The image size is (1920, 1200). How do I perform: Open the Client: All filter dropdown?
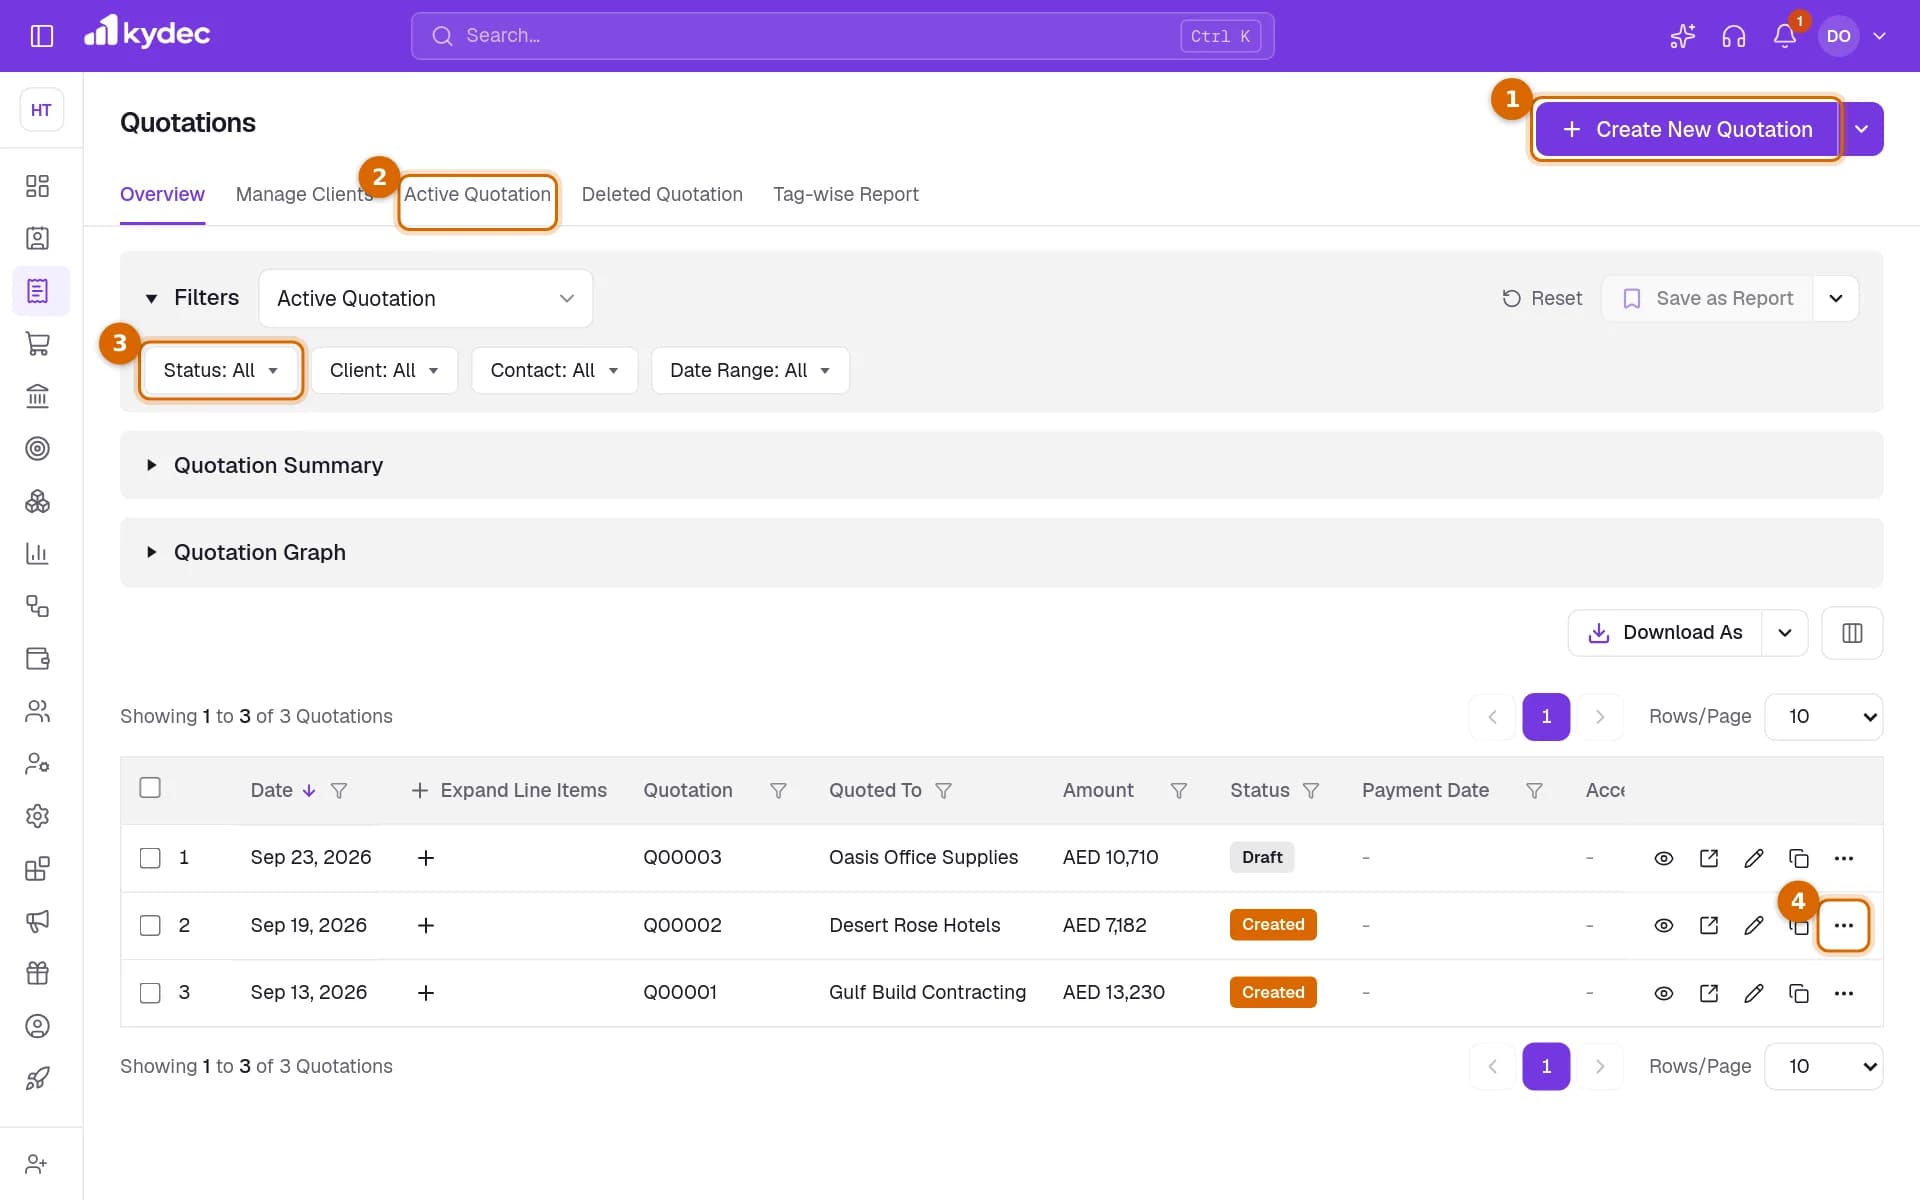[x=384, y=370]
